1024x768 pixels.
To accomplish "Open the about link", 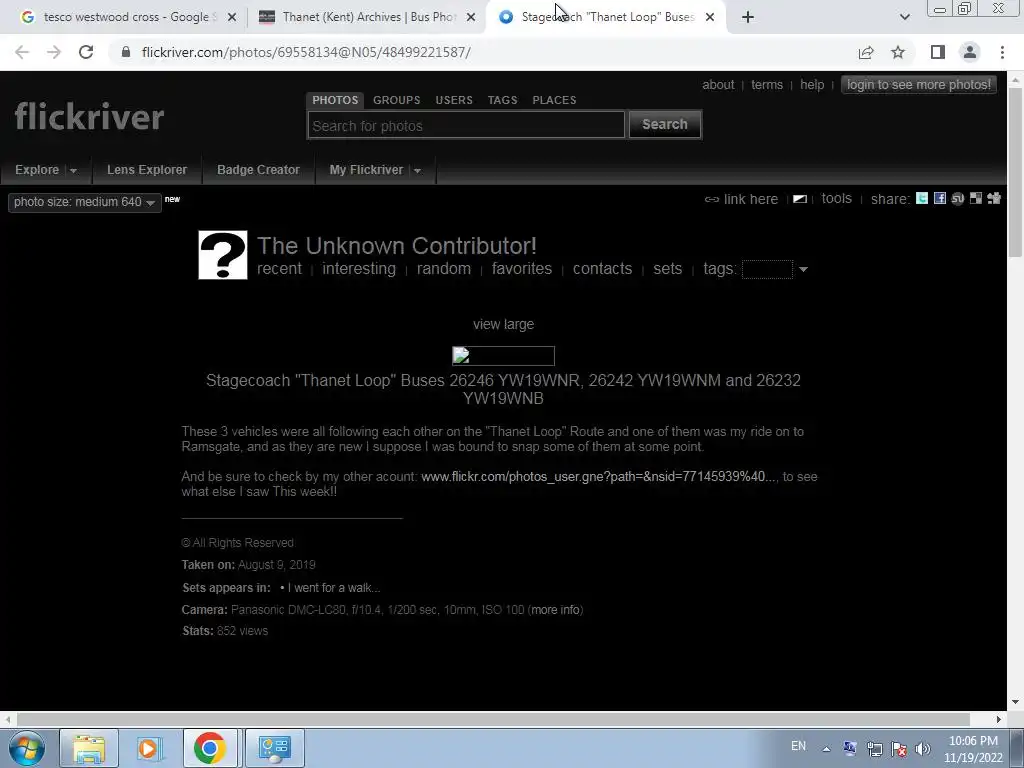I will (718, 85).
